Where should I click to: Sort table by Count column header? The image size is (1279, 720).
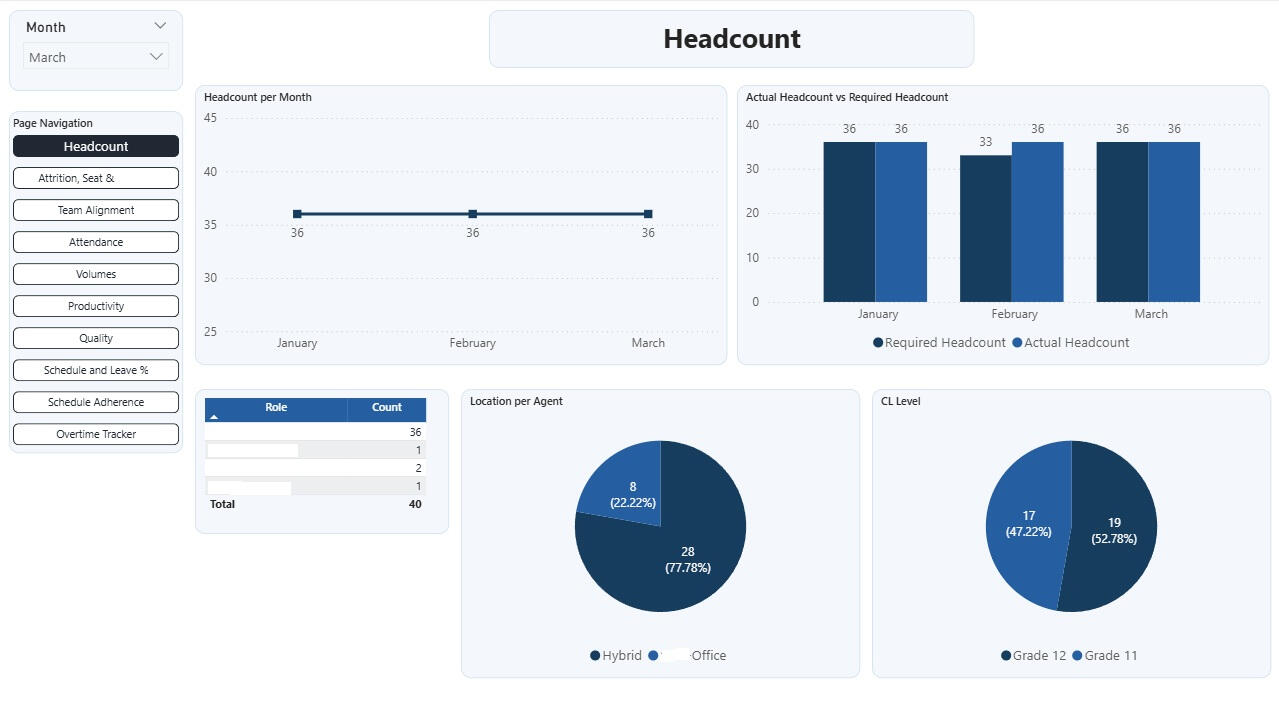tap(387, 408)
